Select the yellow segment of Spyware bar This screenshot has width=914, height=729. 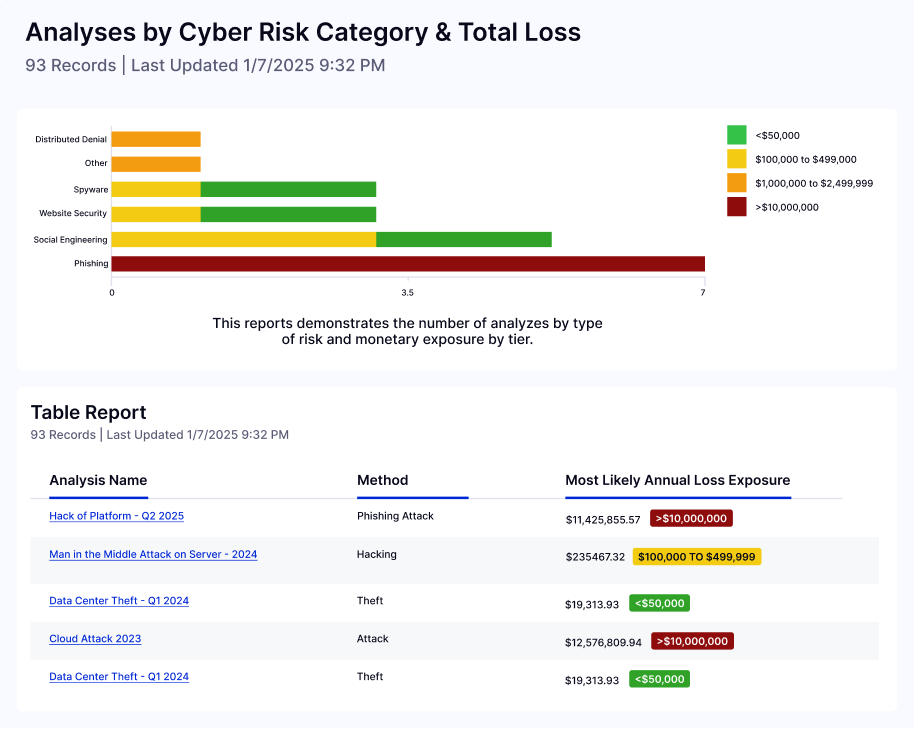(x=156, y=189)
